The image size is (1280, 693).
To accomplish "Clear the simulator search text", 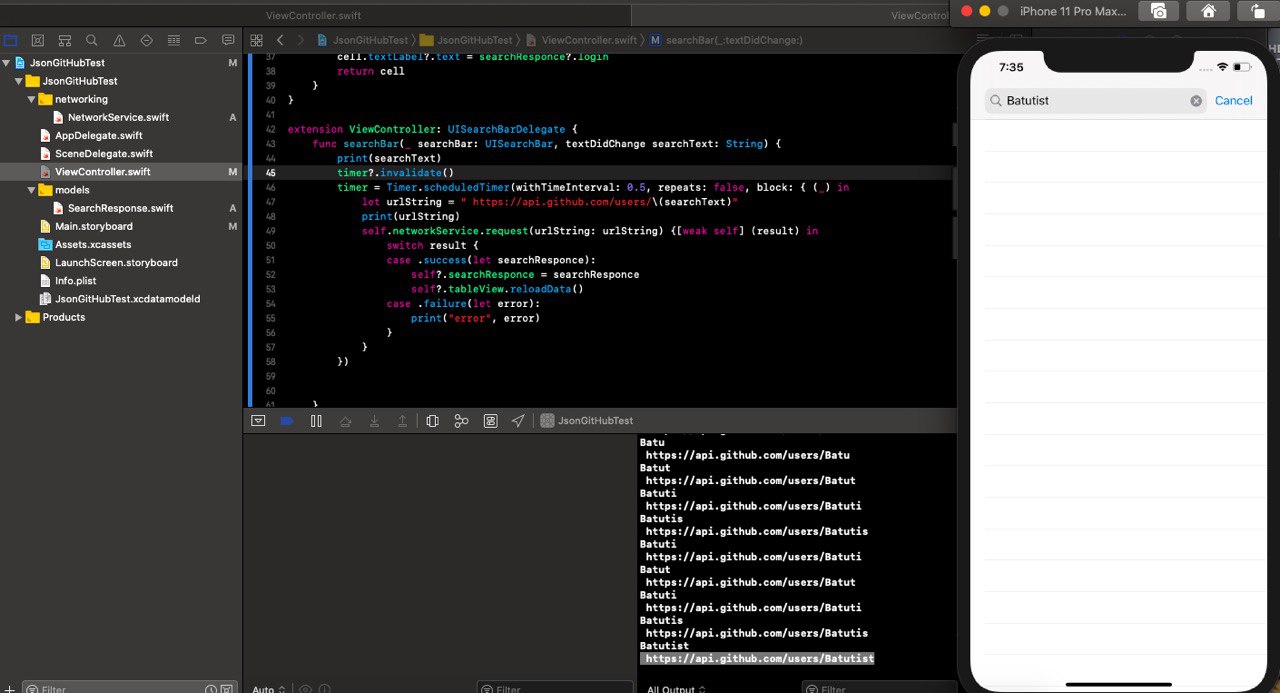I will [x=1196, y=101].
